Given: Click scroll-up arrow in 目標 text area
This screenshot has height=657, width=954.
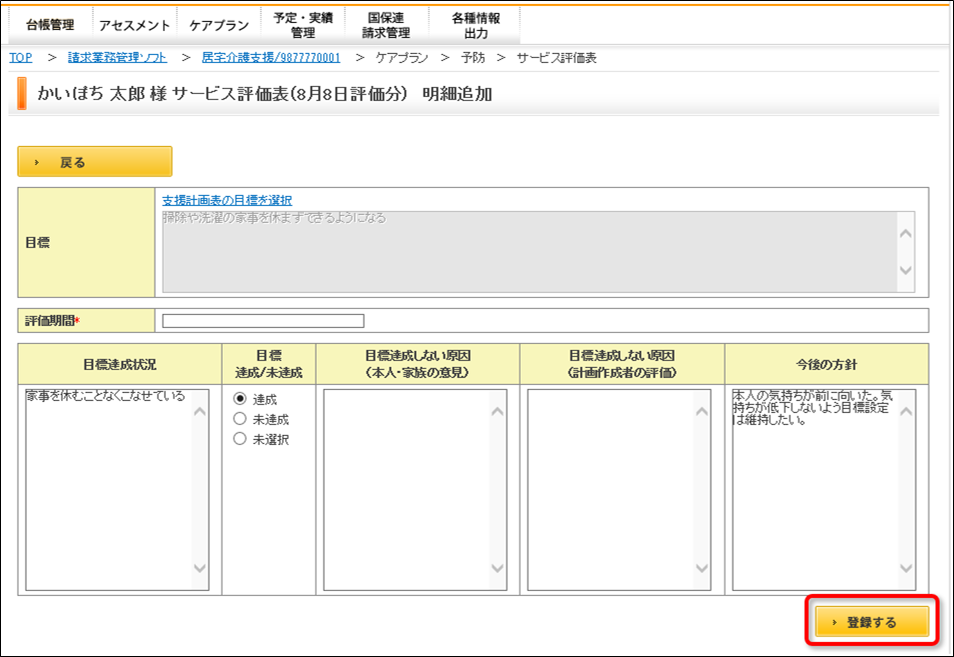Looking at the screenshot, I should coord(906,233).
